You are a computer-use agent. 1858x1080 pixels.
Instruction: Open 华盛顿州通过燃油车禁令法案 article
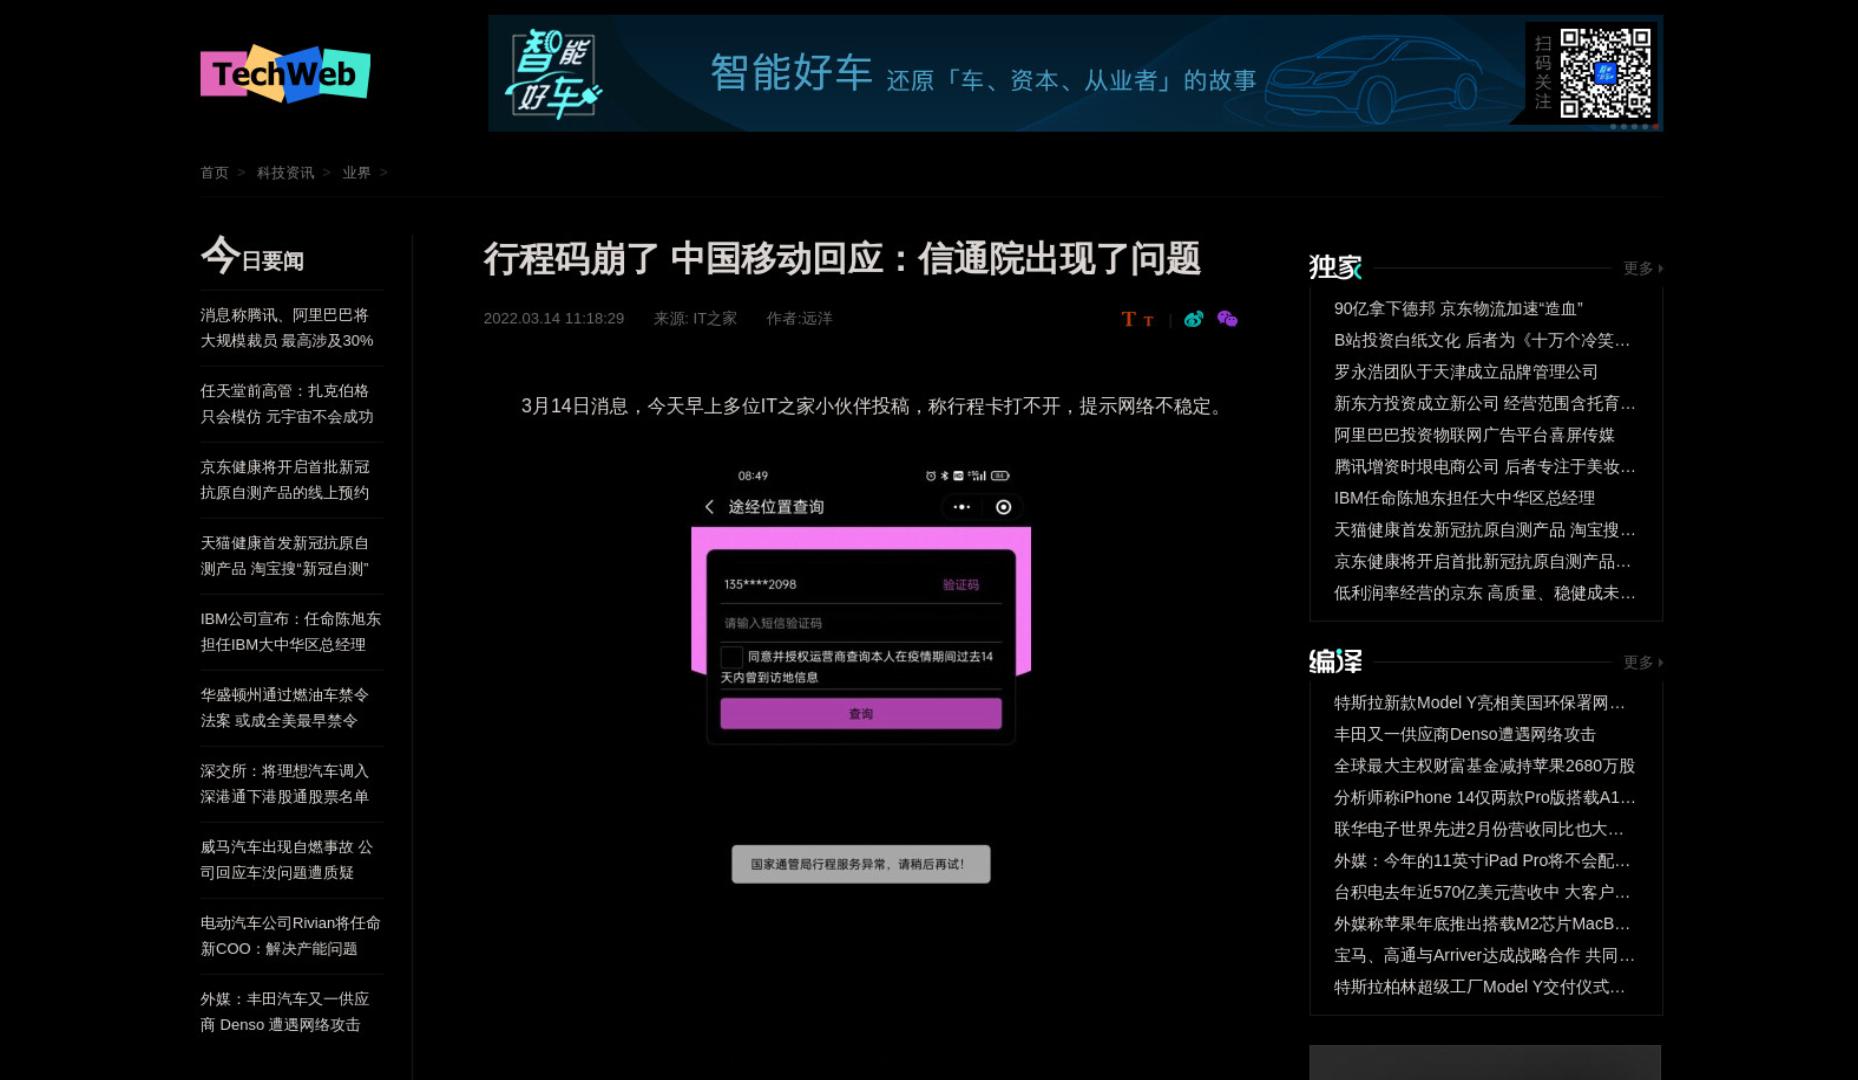pyautogui.click(x=285, y=707)
